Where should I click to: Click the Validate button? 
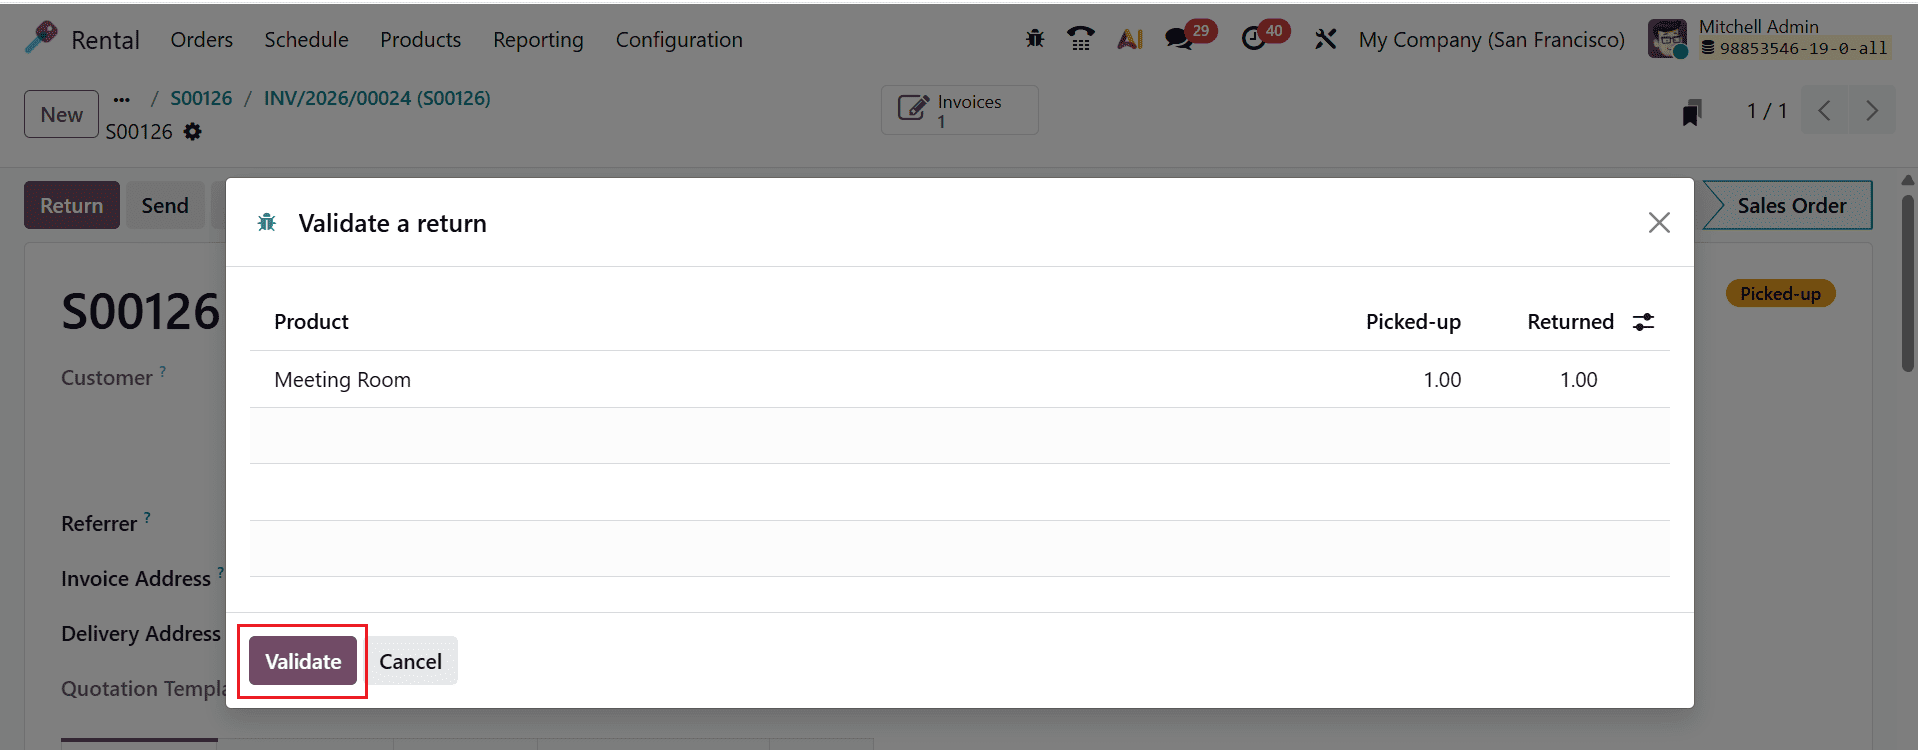pos(302,661)
